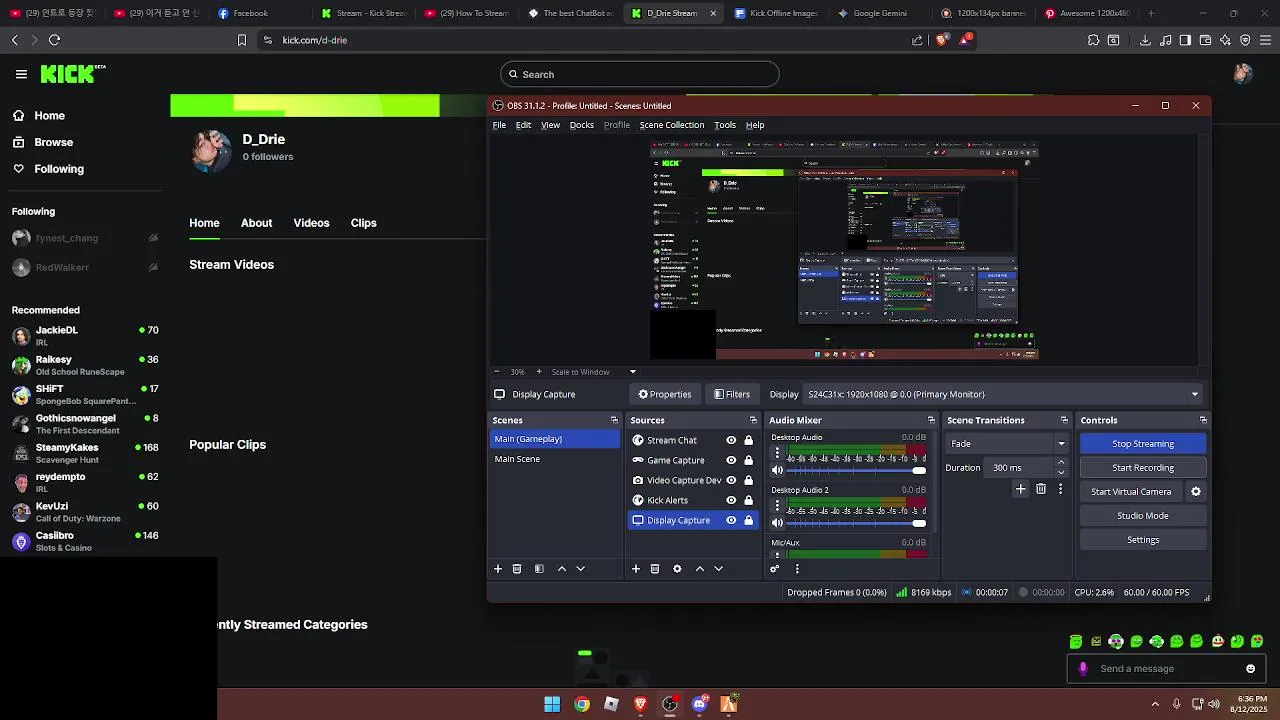Open virtual camera settings gear
The width and height of the screenshot is (1280, 720).
(1196, 492)
